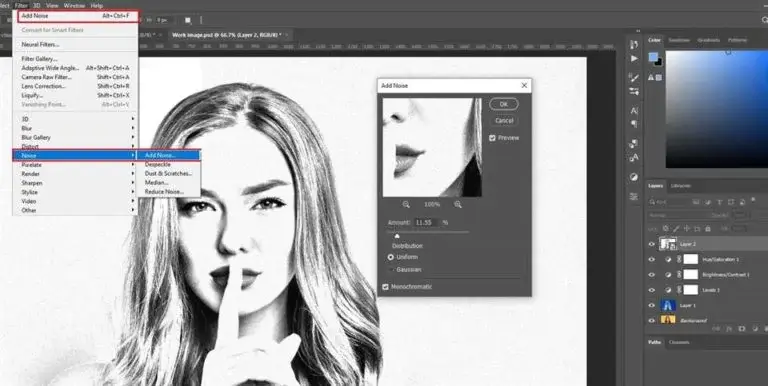Switch to the Libraries tab
The width and height of the screenshot is (768, 386).
[x=680, y=186]
